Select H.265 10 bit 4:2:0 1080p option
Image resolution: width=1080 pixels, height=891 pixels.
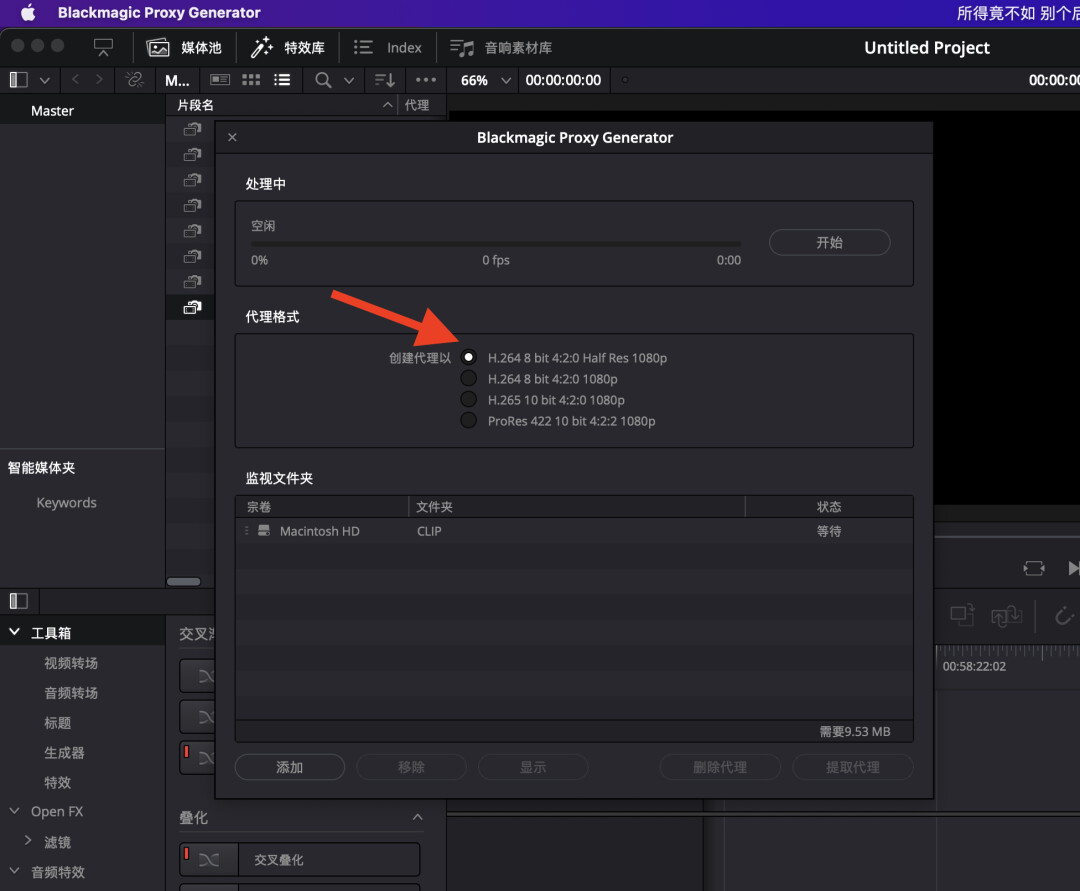pyautogui.click(x=468, y=399)
